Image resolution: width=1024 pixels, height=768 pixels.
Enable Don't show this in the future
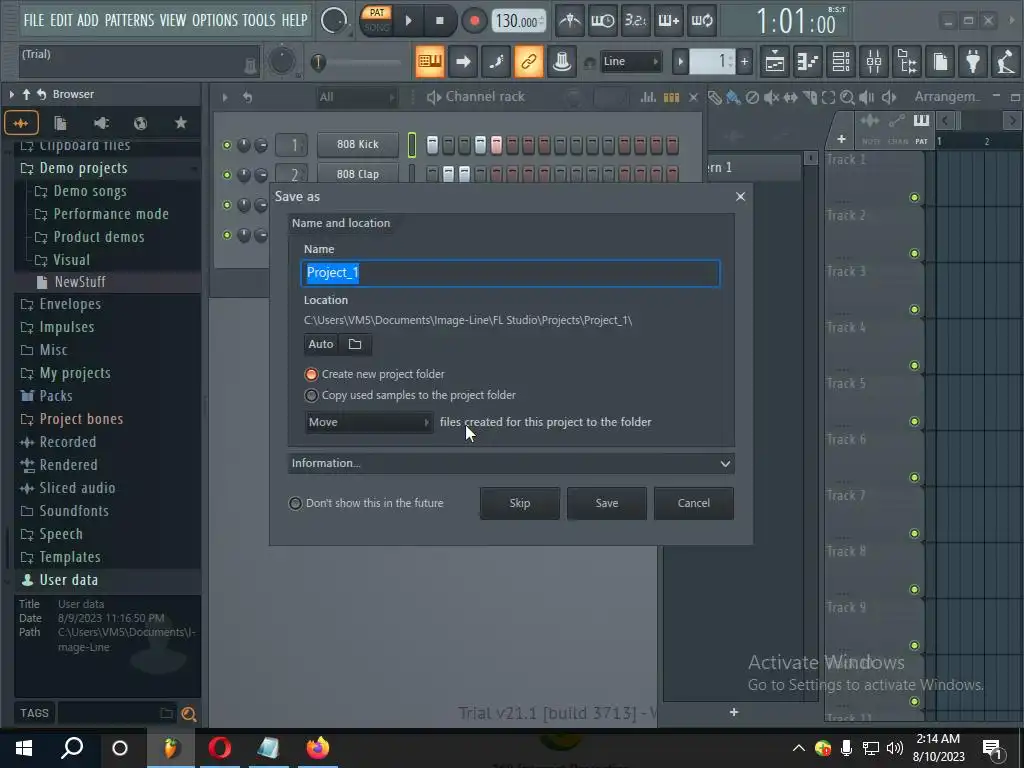click(x=295, y=504)
